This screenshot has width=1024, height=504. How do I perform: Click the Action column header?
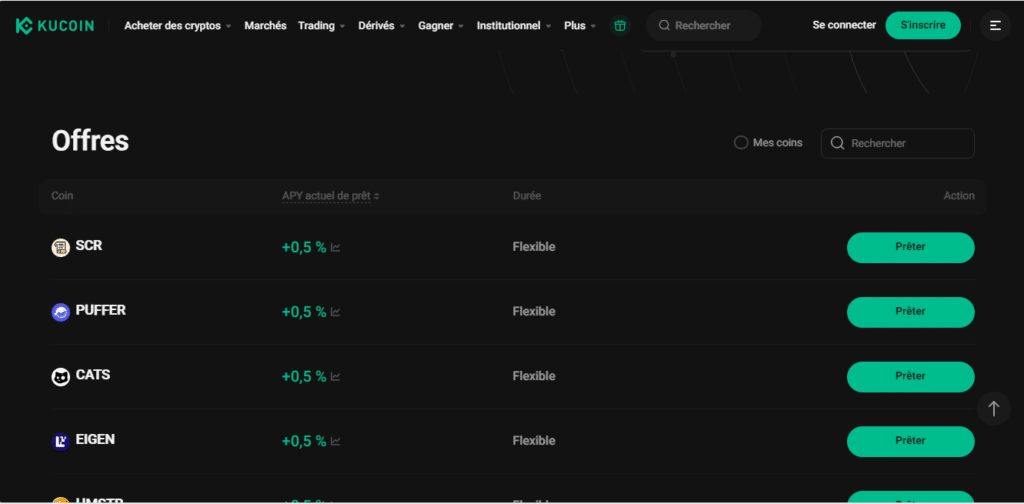click(x=959, y=196)
